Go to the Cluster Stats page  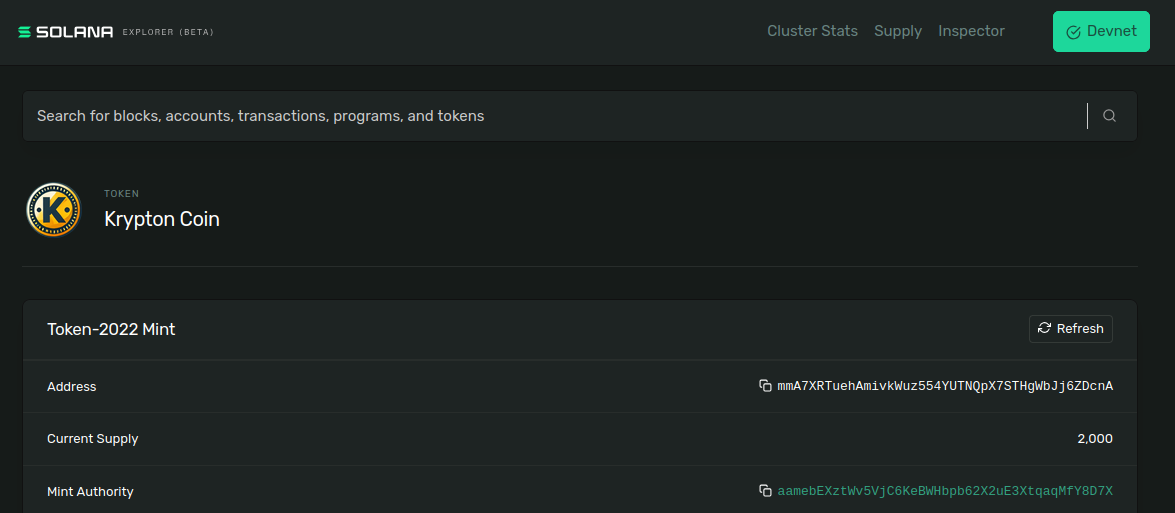tap(812, 31)
